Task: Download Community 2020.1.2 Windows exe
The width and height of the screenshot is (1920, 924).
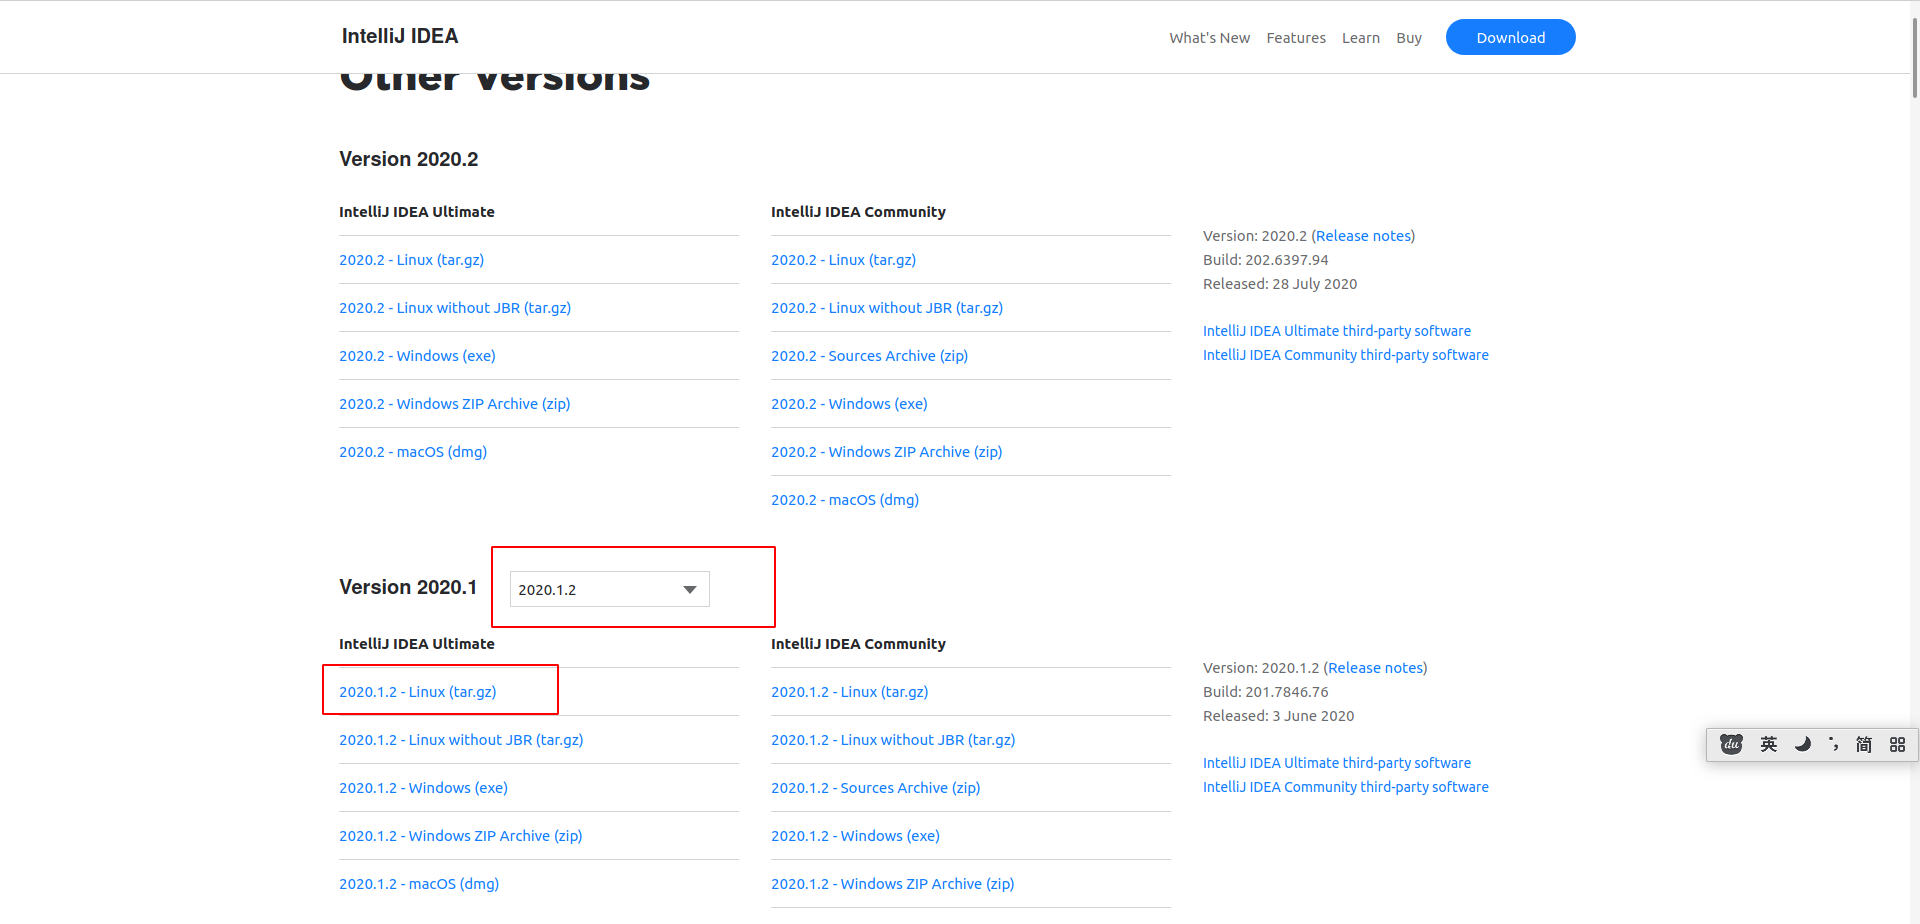Action: point(855,836)
